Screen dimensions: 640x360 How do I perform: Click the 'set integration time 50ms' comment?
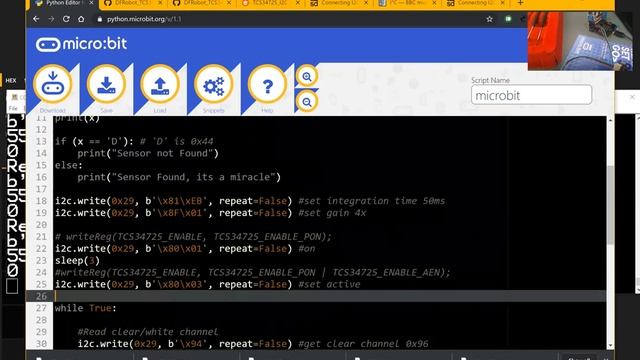point(371,201)
